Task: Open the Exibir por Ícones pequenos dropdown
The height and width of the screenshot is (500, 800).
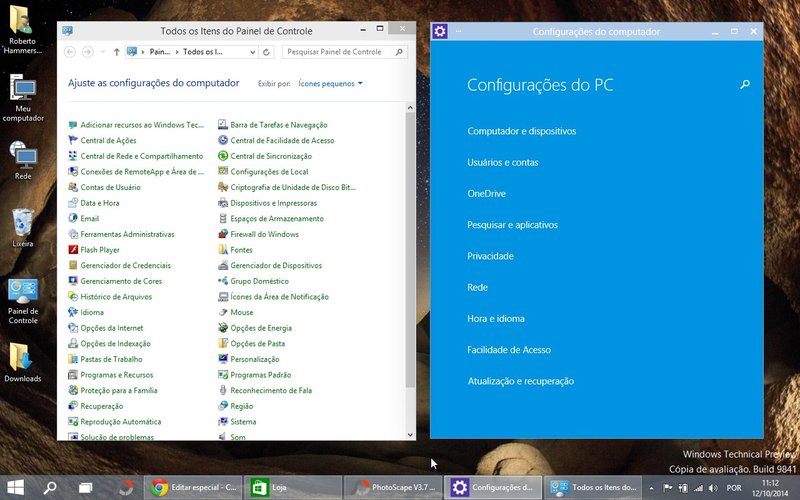Action: pyautogui.click(x=330, y=84)
